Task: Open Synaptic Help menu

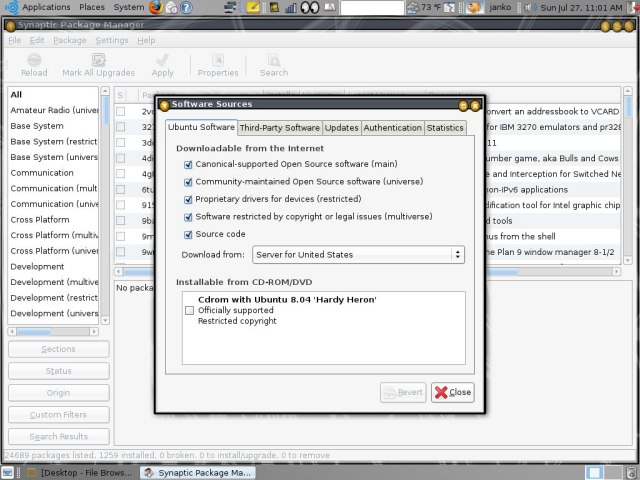Action: pyautogui.click(x=146, y=40)
